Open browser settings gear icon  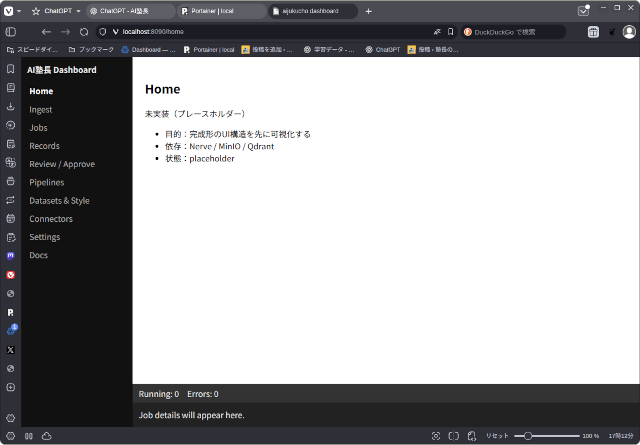pos(10,418)
